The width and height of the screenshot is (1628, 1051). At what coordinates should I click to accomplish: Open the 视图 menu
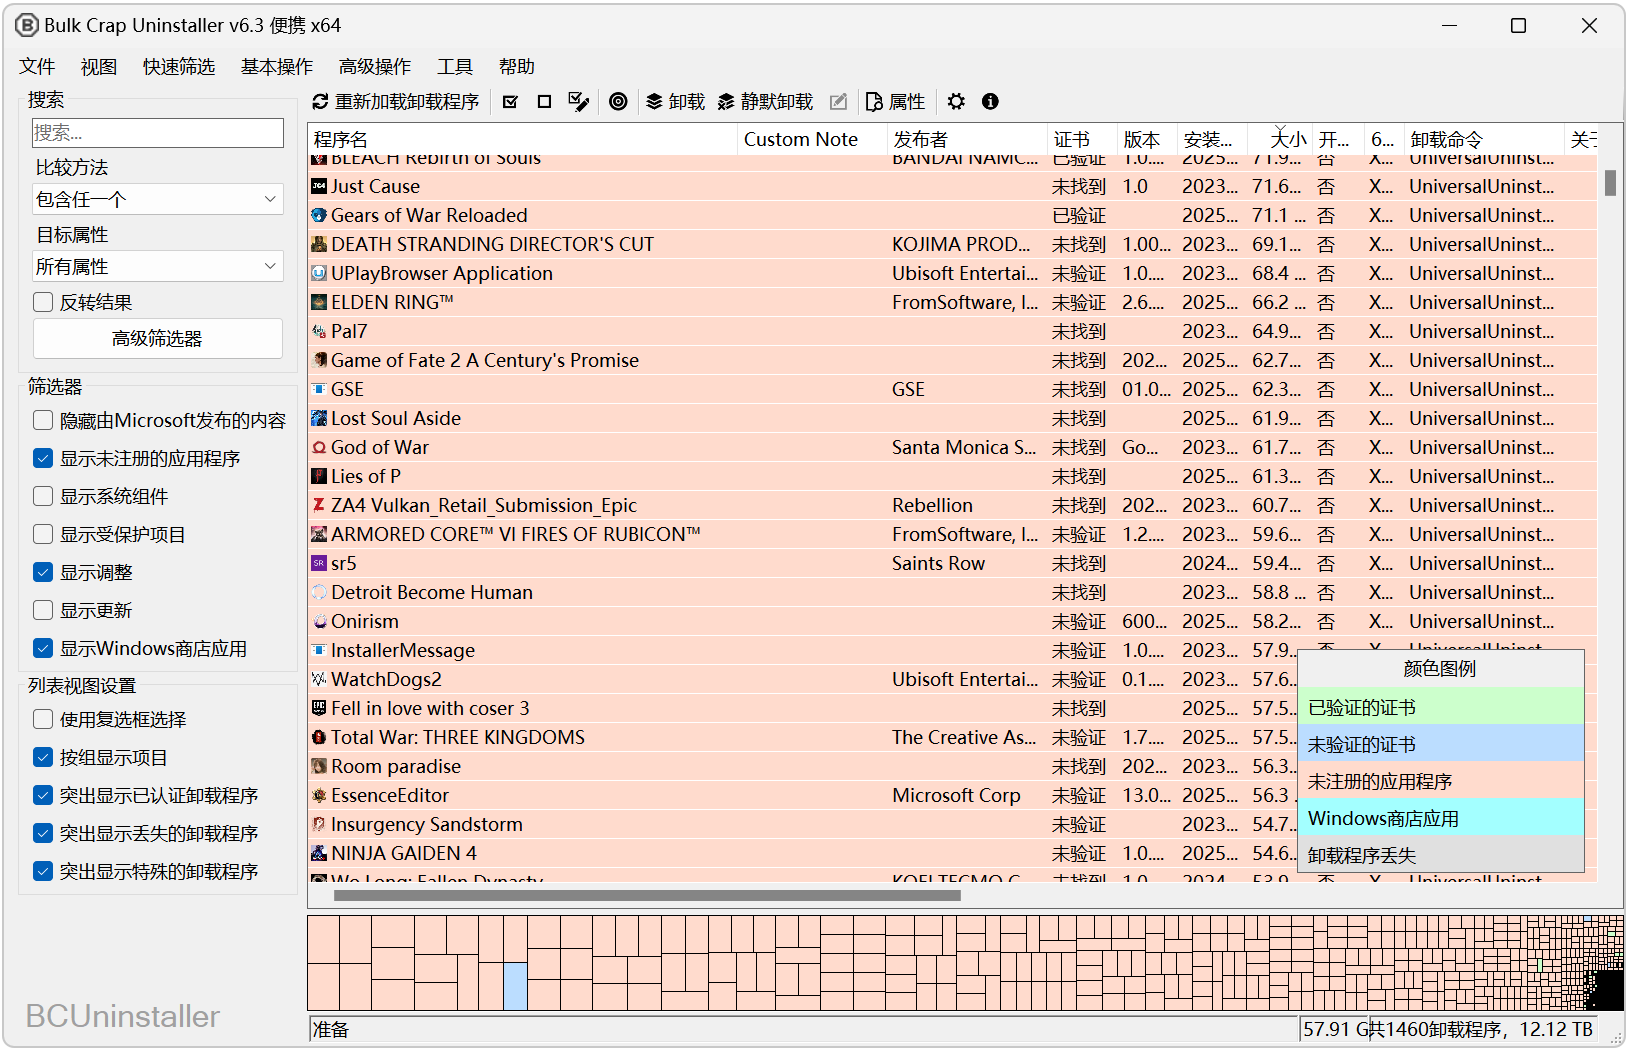(x=99, y=66)
